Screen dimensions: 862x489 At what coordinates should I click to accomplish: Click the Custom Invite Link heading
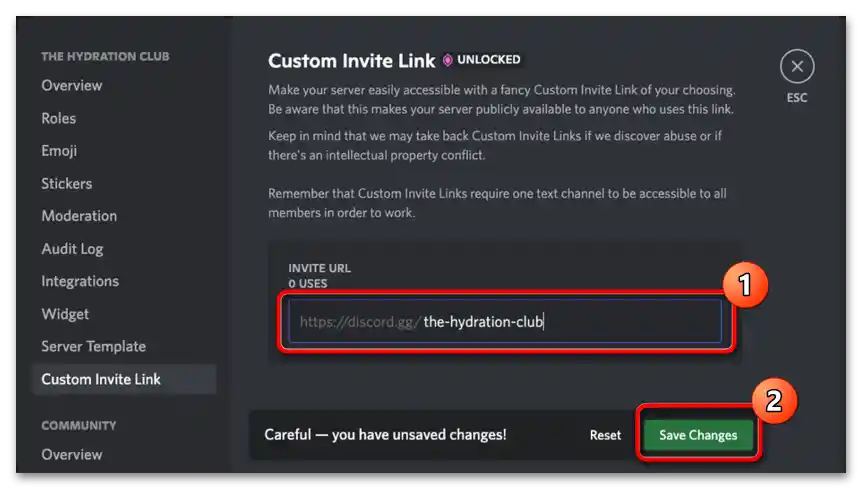(351, 60)
